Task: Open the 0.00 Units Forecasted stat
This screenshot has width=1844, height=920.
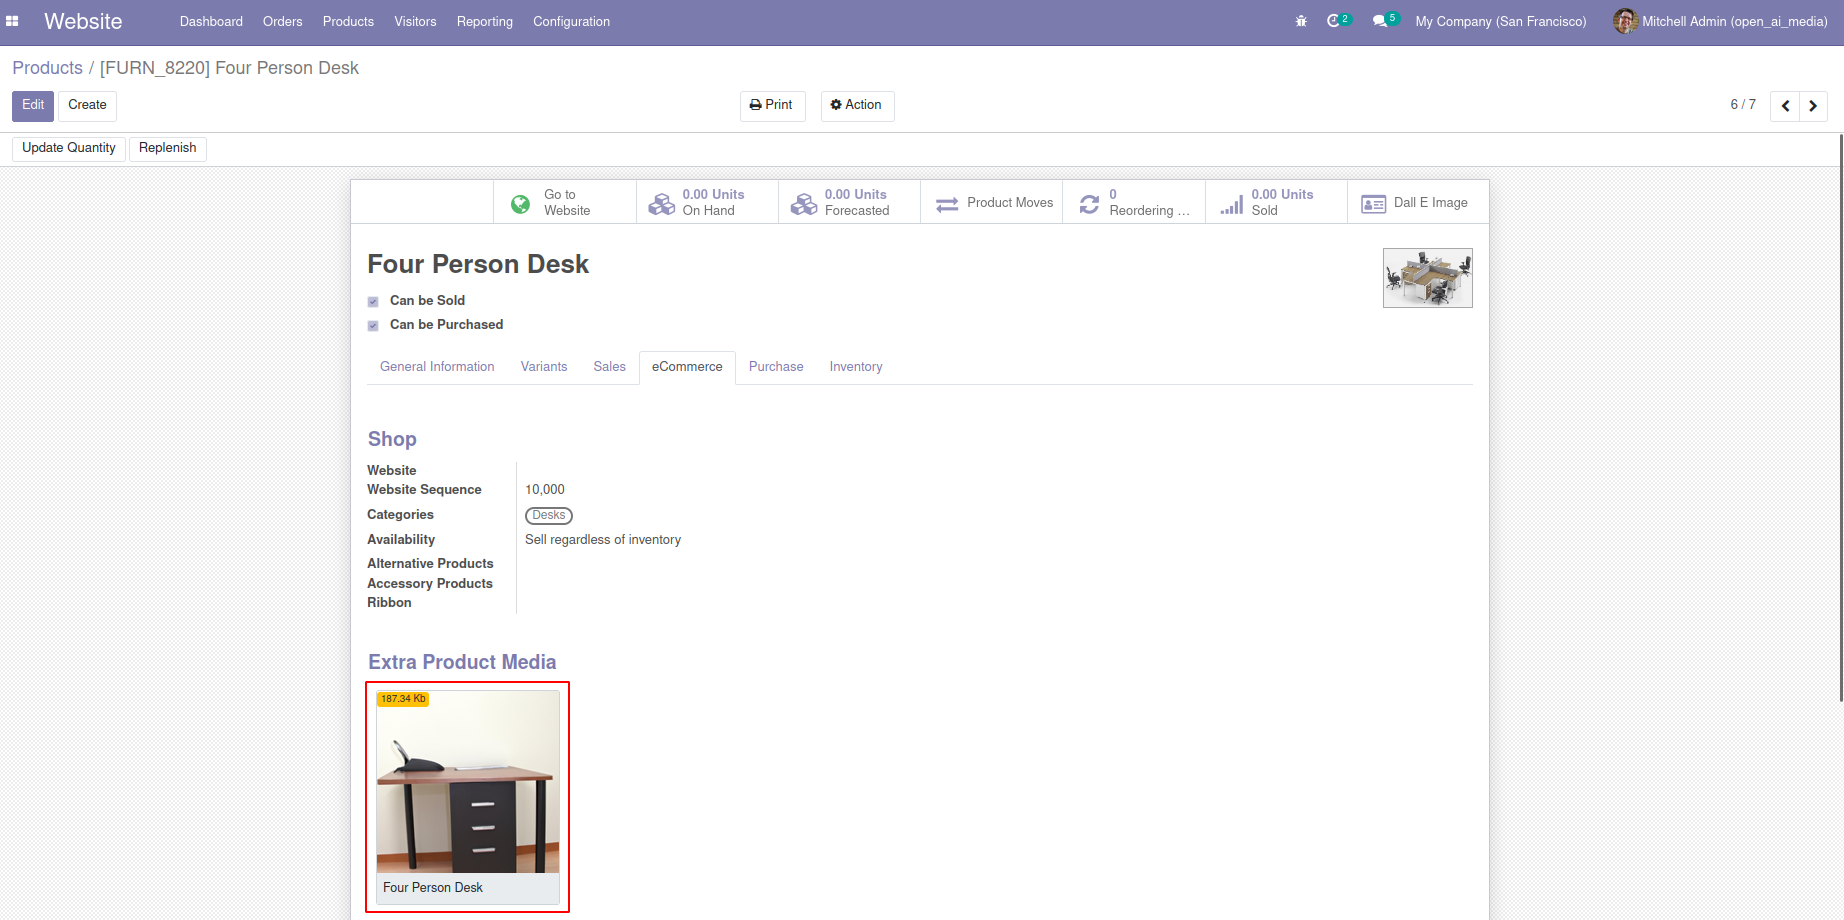Action: click(x=849, y=202)
